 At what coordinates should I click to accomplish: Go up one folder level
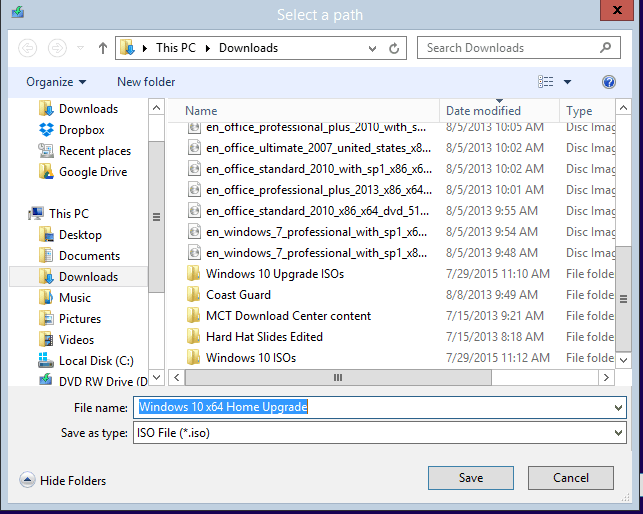103,48
